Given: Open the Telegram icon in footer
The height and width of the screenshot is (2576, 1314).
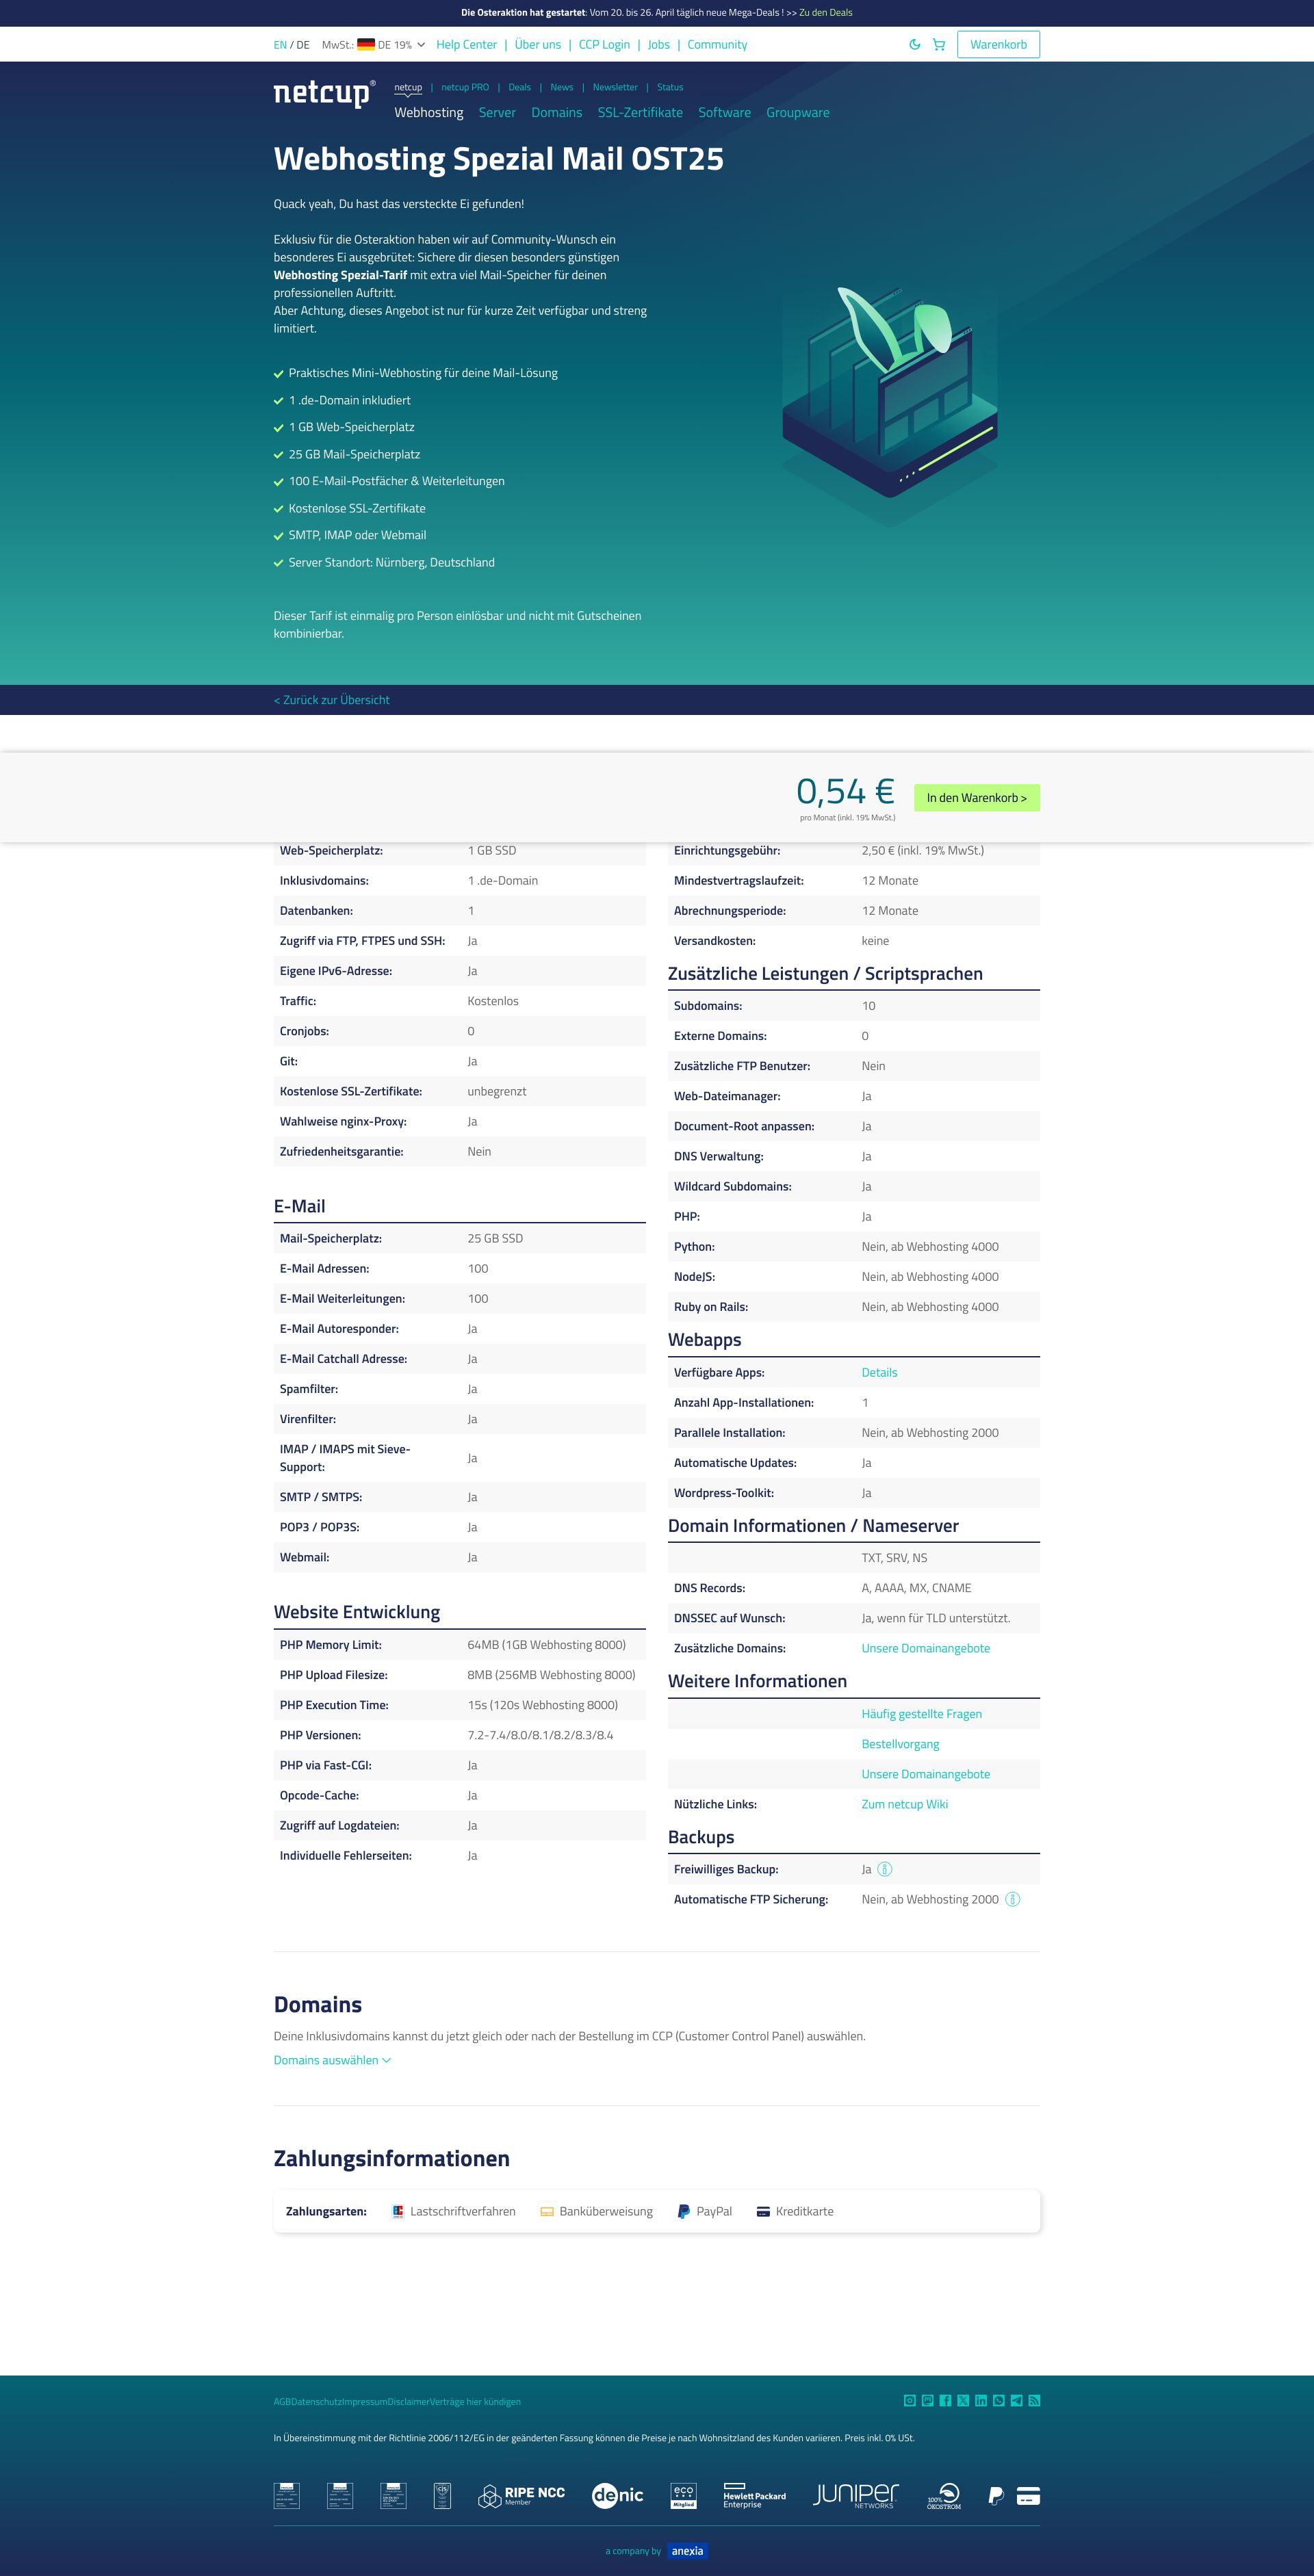Looking at the screenshot, I should point(1016,2400).
